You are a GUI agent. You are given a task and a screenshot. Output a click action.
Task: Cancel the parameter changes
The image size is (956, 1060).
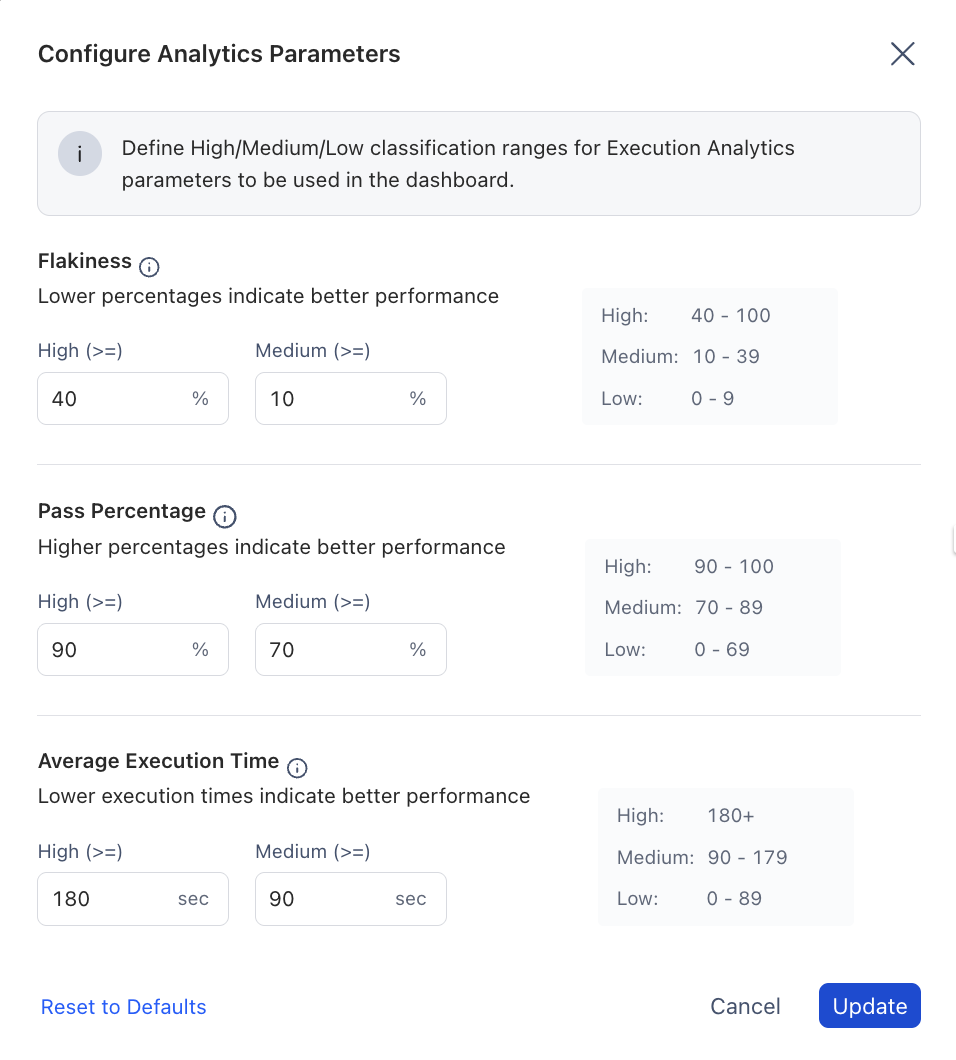(745, 1006)
